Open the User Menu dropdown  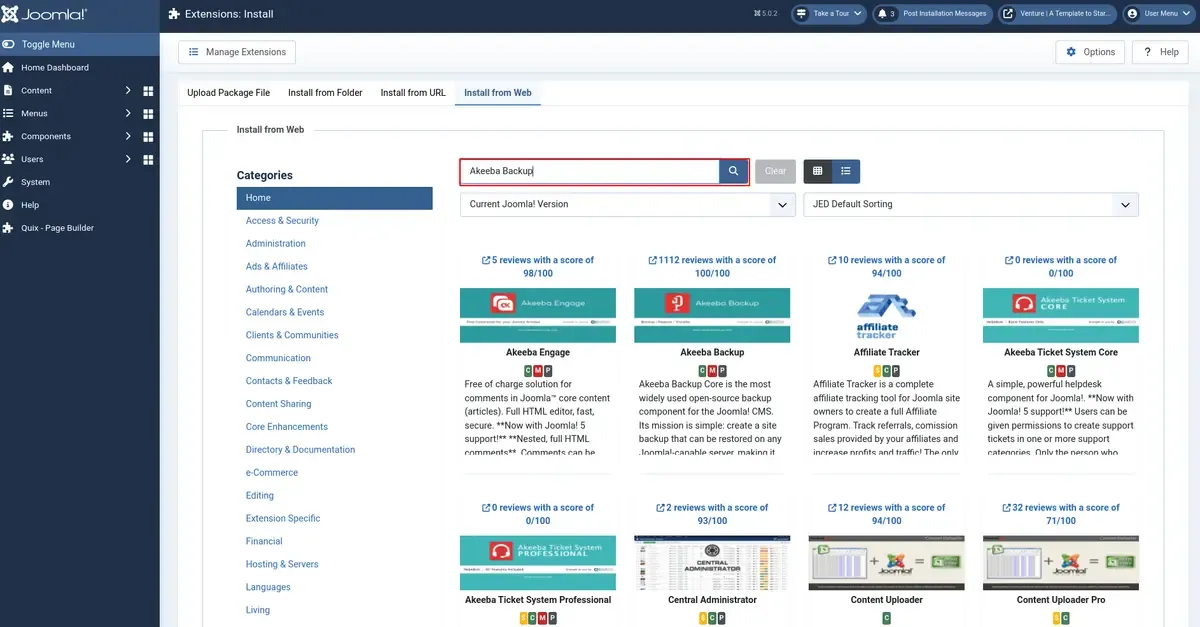[x=1159, y=14]
